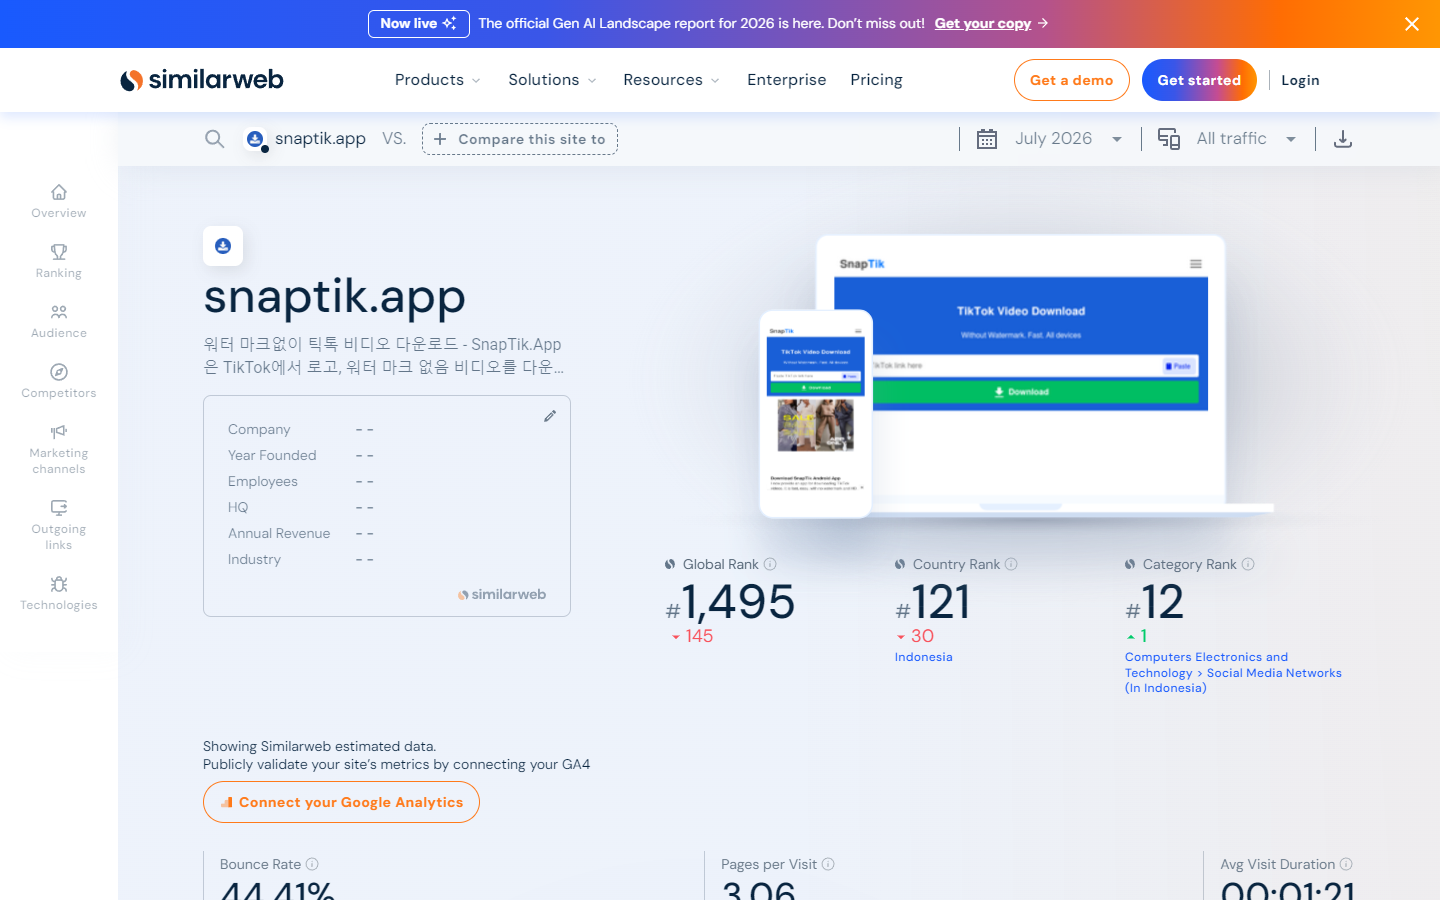Click the snaptik.app domain in search bar
1440x900 pixels.
[x=320, y=139]
